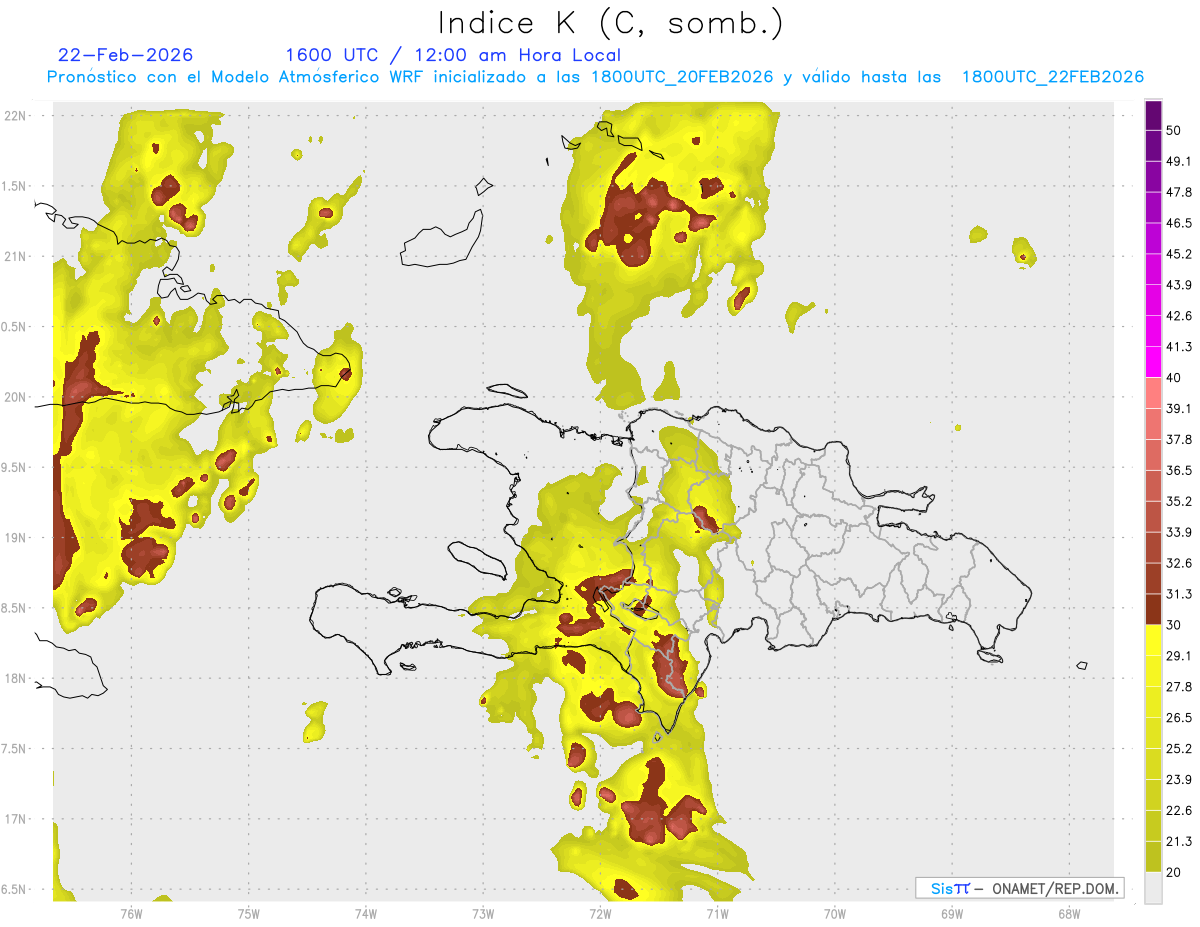
Task: Click the 'Indice K (C, somb.)' title
Action: (x=611, y=23)
